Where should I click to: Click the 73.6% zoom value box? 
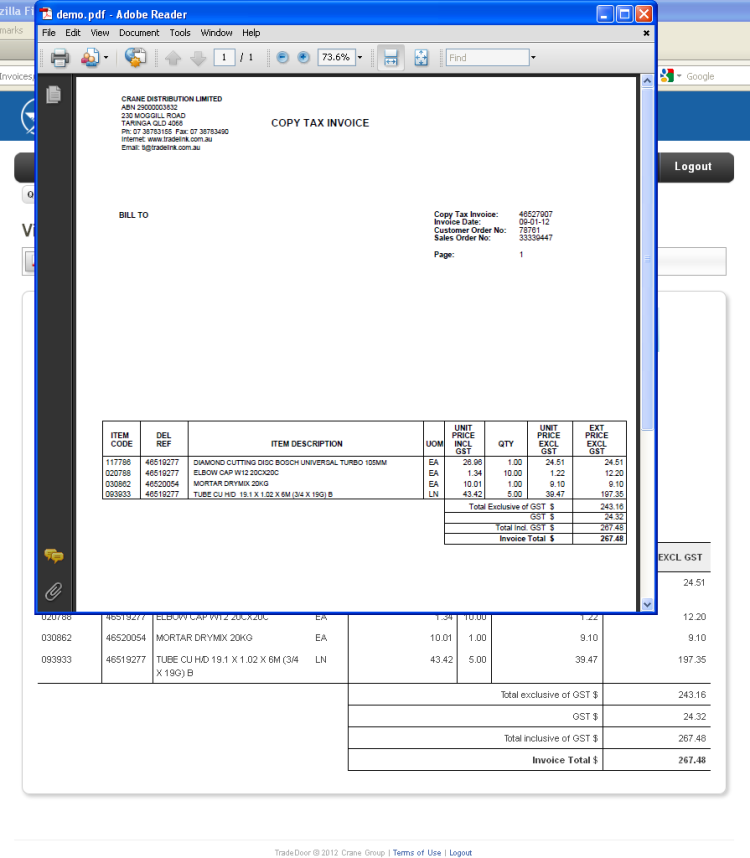[336, 57]
